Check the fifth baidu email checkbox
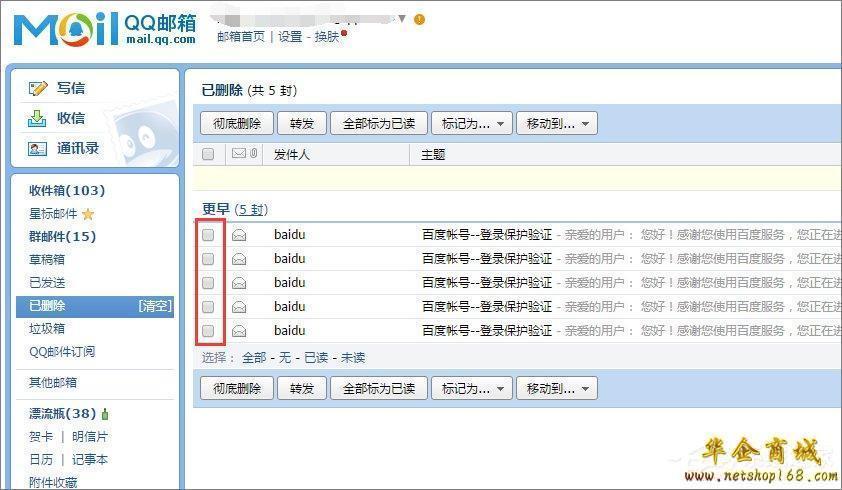 208,330
